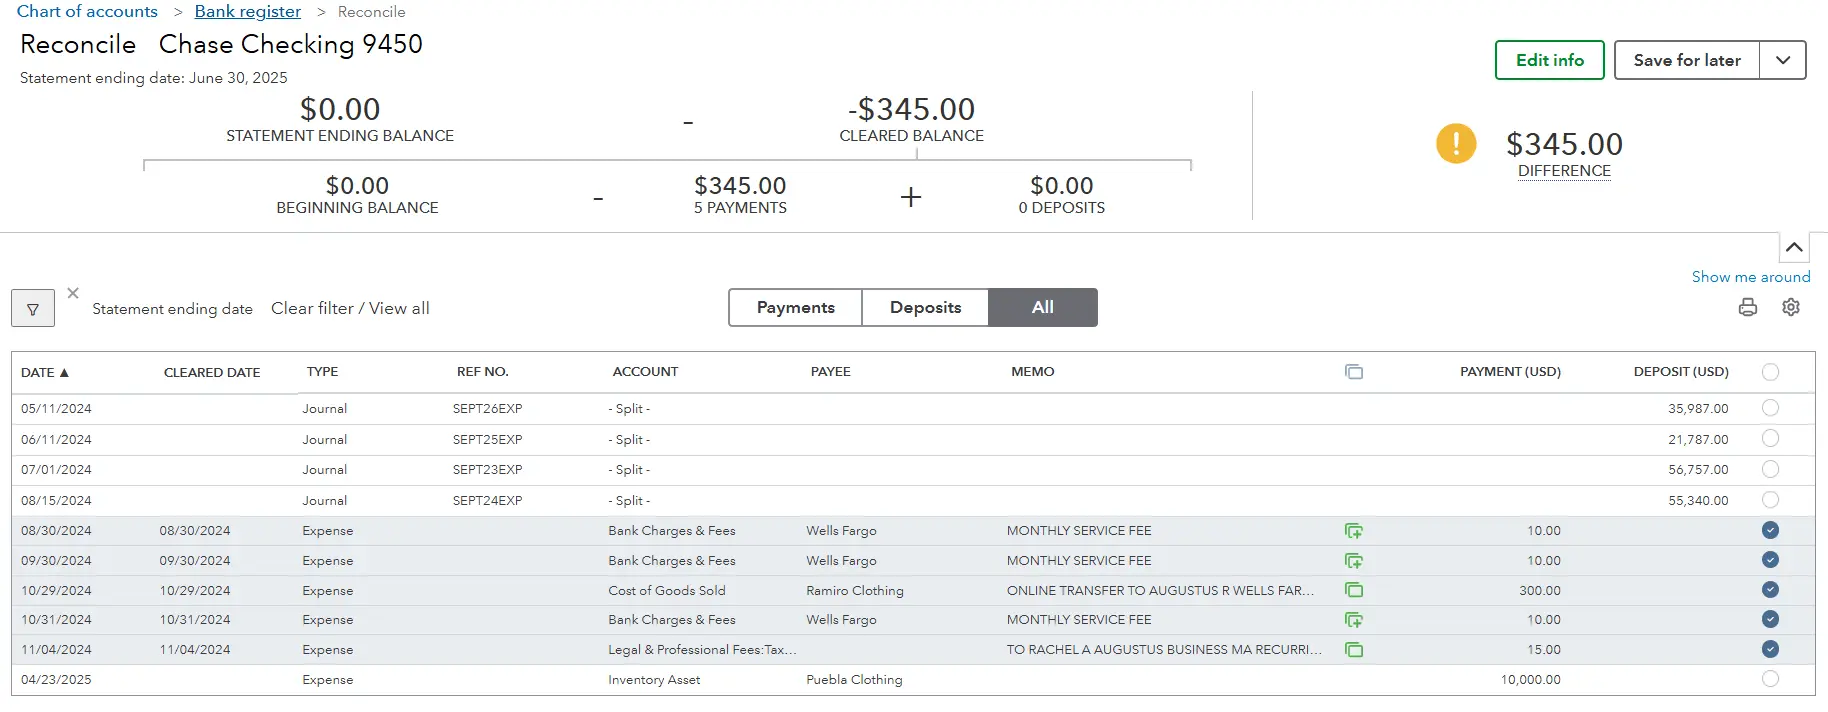Click the copy icon in column header

[x=1353, y=372]
